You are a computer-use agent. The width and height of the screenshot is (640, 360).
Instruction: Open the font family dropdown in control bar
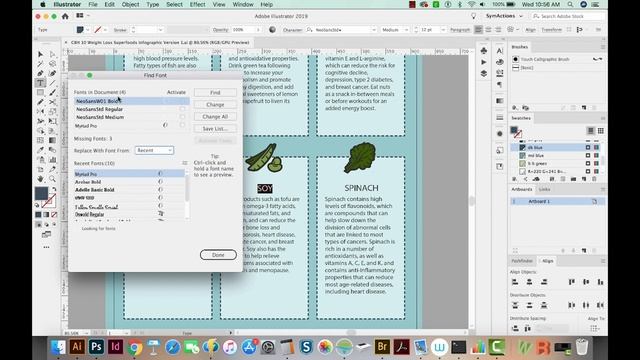coord(373,30)
